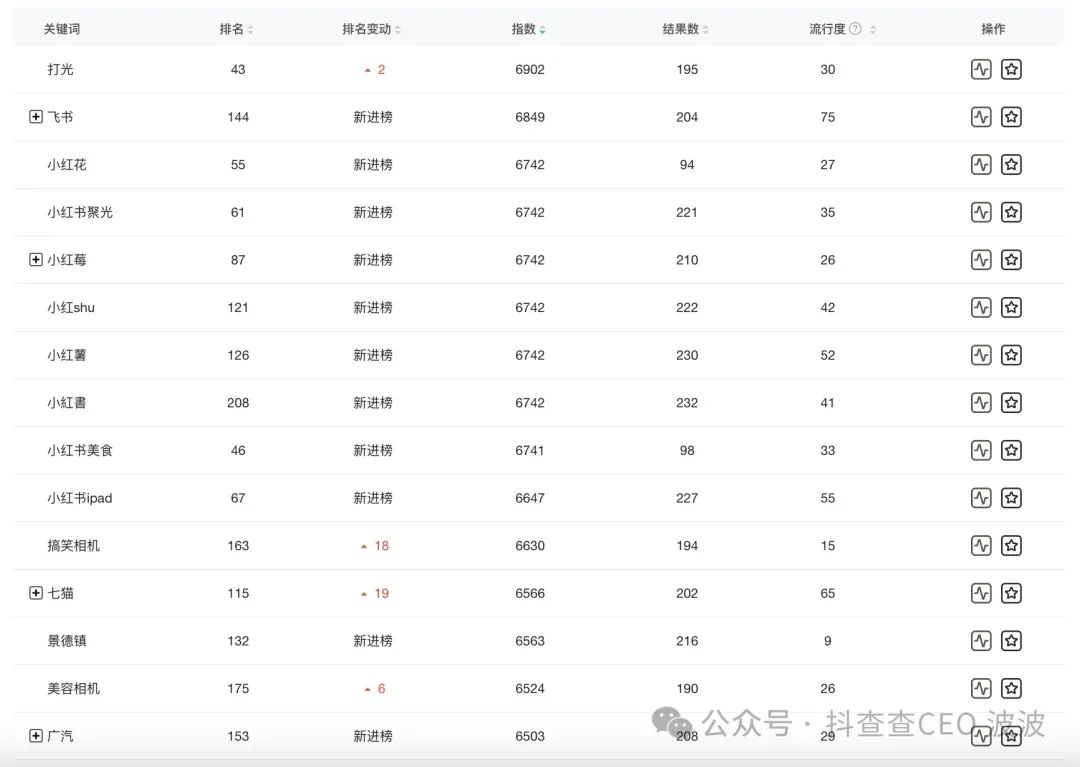
Task: Click trend chart icon for 美容相机
Action: (981, 689)
